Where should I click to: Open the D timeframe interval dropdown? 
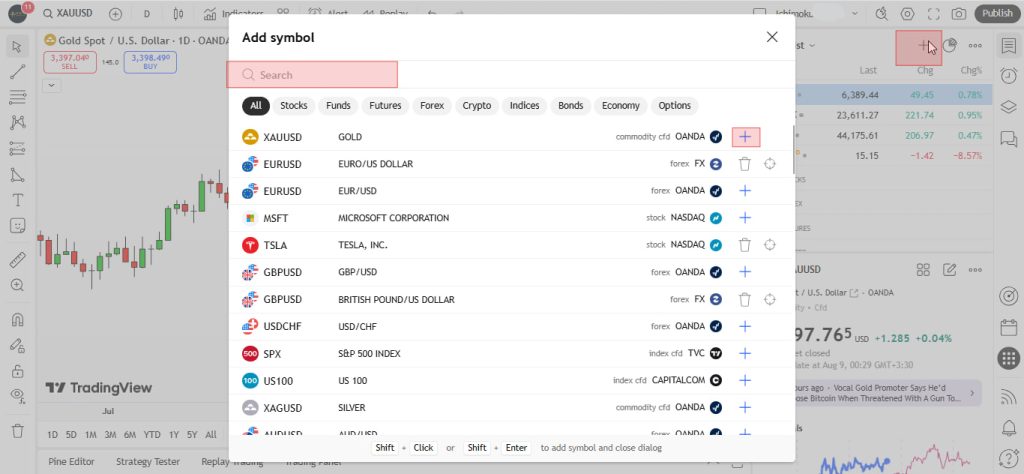pyautogui.click(x=146, y=14)
